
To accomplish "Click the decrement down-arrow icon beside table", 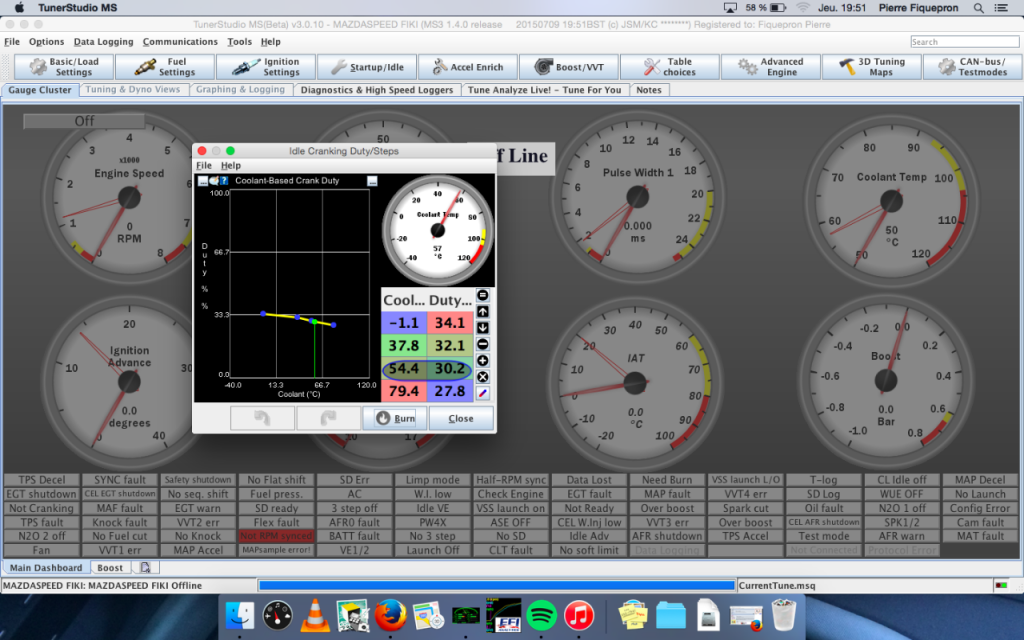I will 483,328.
